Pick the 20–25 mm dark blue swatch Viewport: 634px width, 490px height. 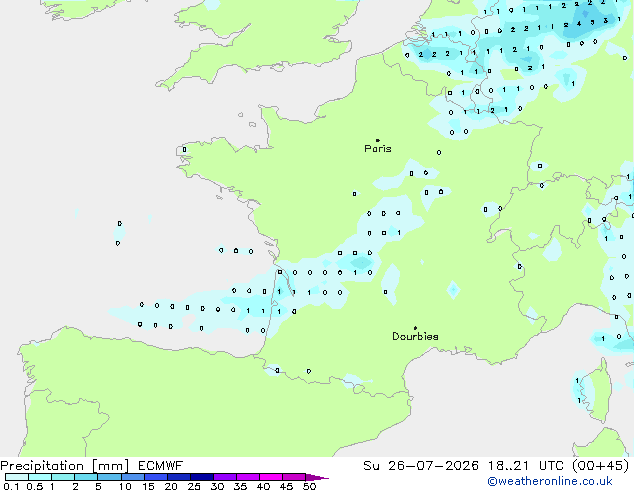point(178,477)
